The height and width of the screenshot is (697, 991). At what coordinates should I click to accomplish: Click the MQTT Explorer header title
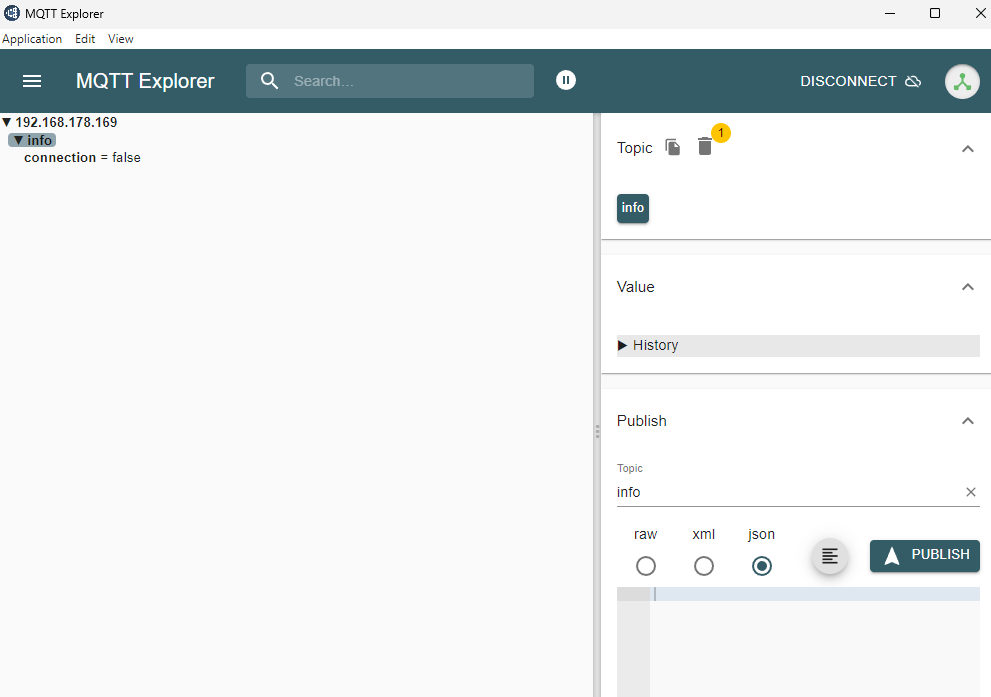point(145,81)
